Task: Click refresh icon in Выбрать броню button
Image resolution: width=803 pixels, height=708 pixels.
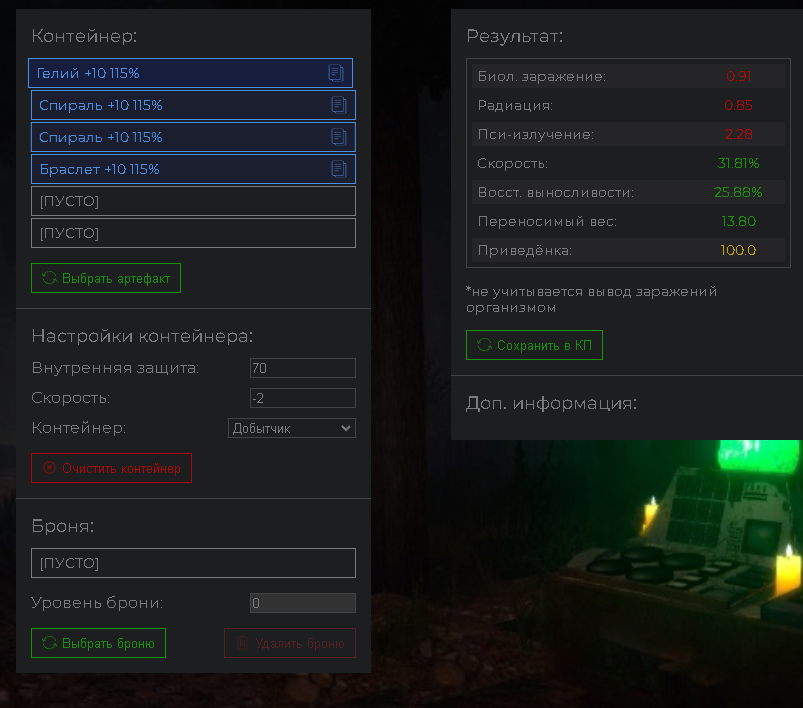Action: 50,643
